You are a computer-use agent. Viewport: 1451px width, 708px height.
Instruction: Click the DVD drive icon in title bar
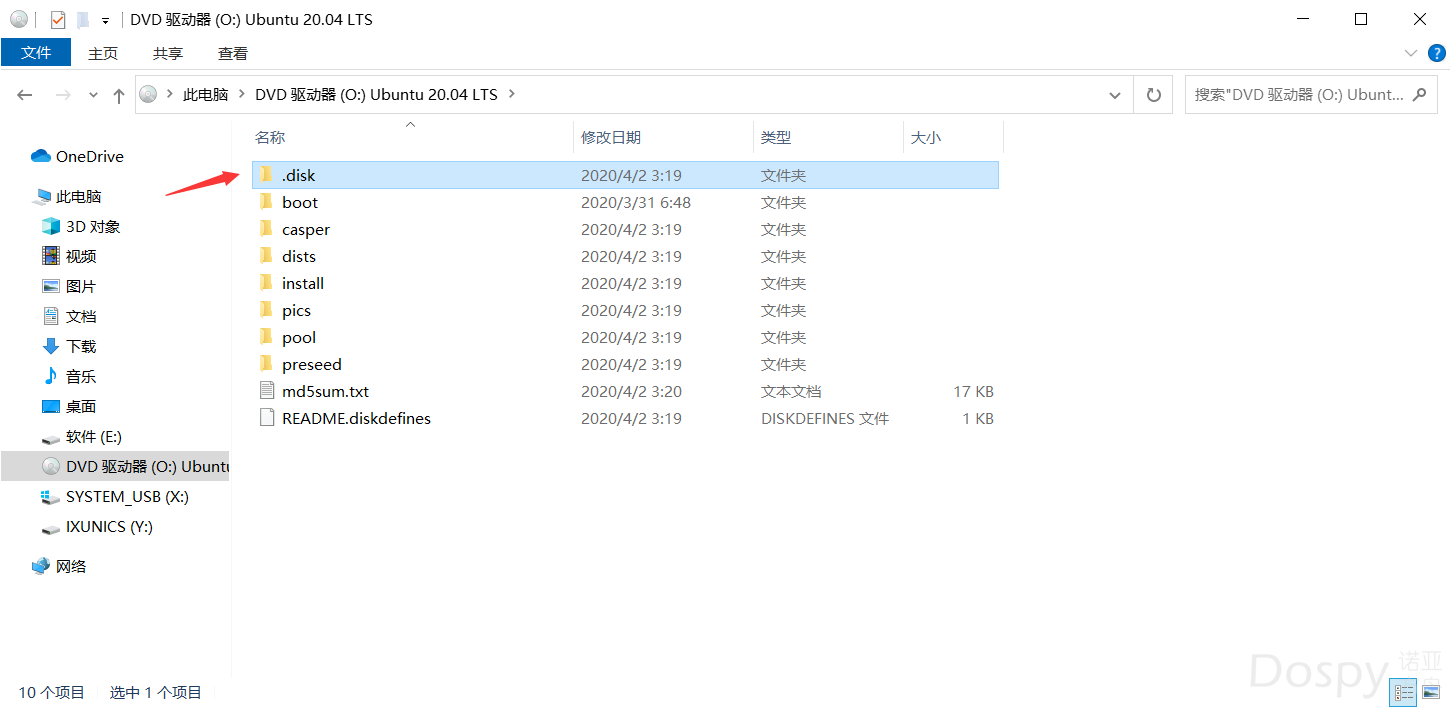(19, 19)
